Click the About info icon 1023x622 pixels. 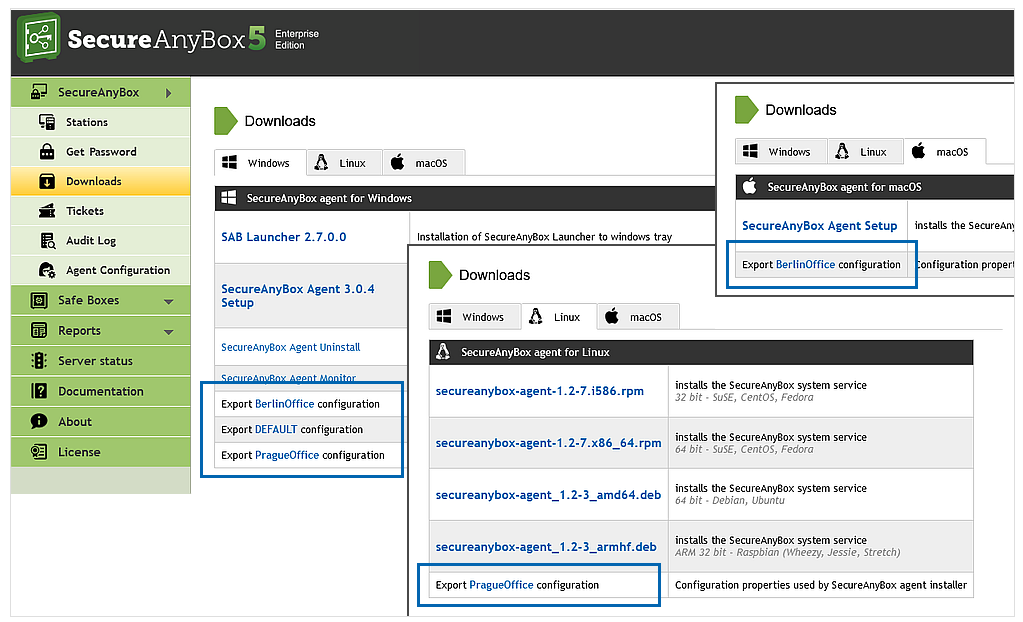(x=39, y=422)
